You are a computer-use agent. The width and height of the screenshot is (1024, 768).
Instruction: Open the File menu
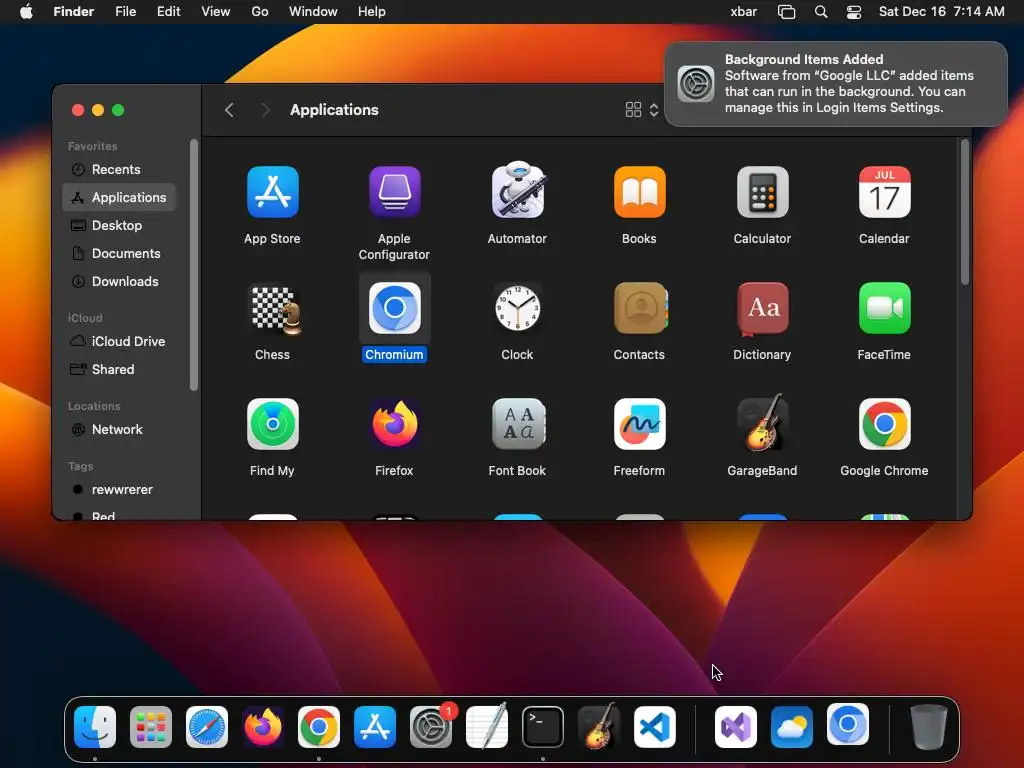coord(125,12)
